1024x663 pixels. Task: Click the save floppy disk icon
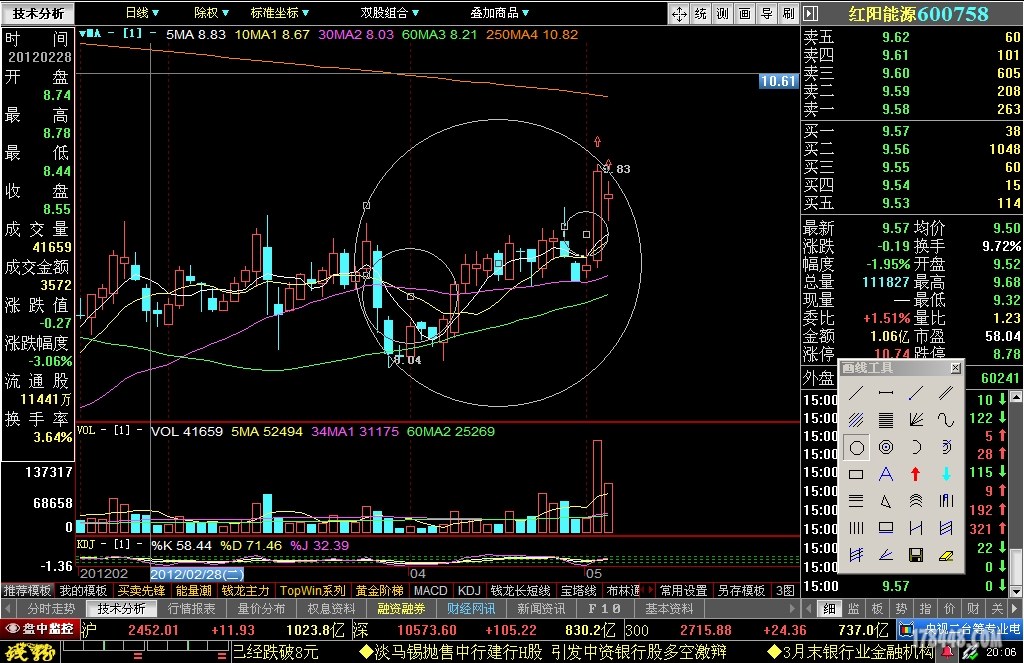915,555
